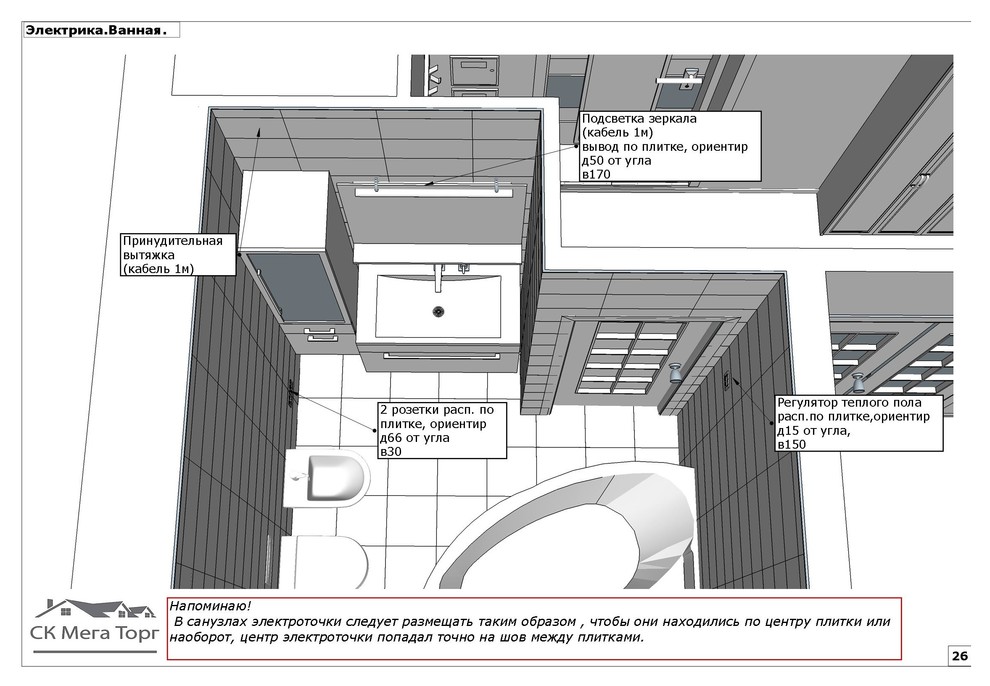Click the red-bordered Напоминаю reminder note

[x=533, y=629]
